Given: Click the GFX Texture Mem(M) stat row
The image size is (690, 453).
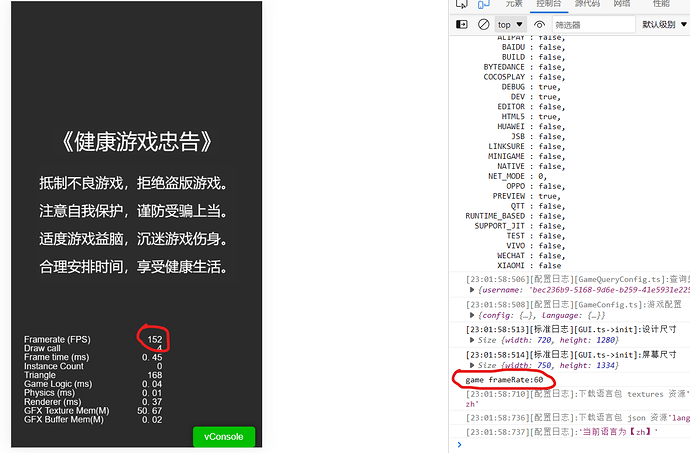Looking at the screenshot, I should coord(93,411).
